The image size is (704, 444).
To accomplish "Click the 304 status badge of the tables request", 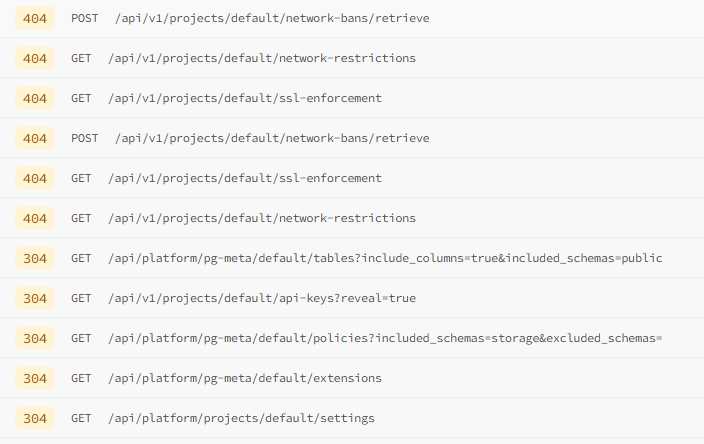I will [35, 258].
